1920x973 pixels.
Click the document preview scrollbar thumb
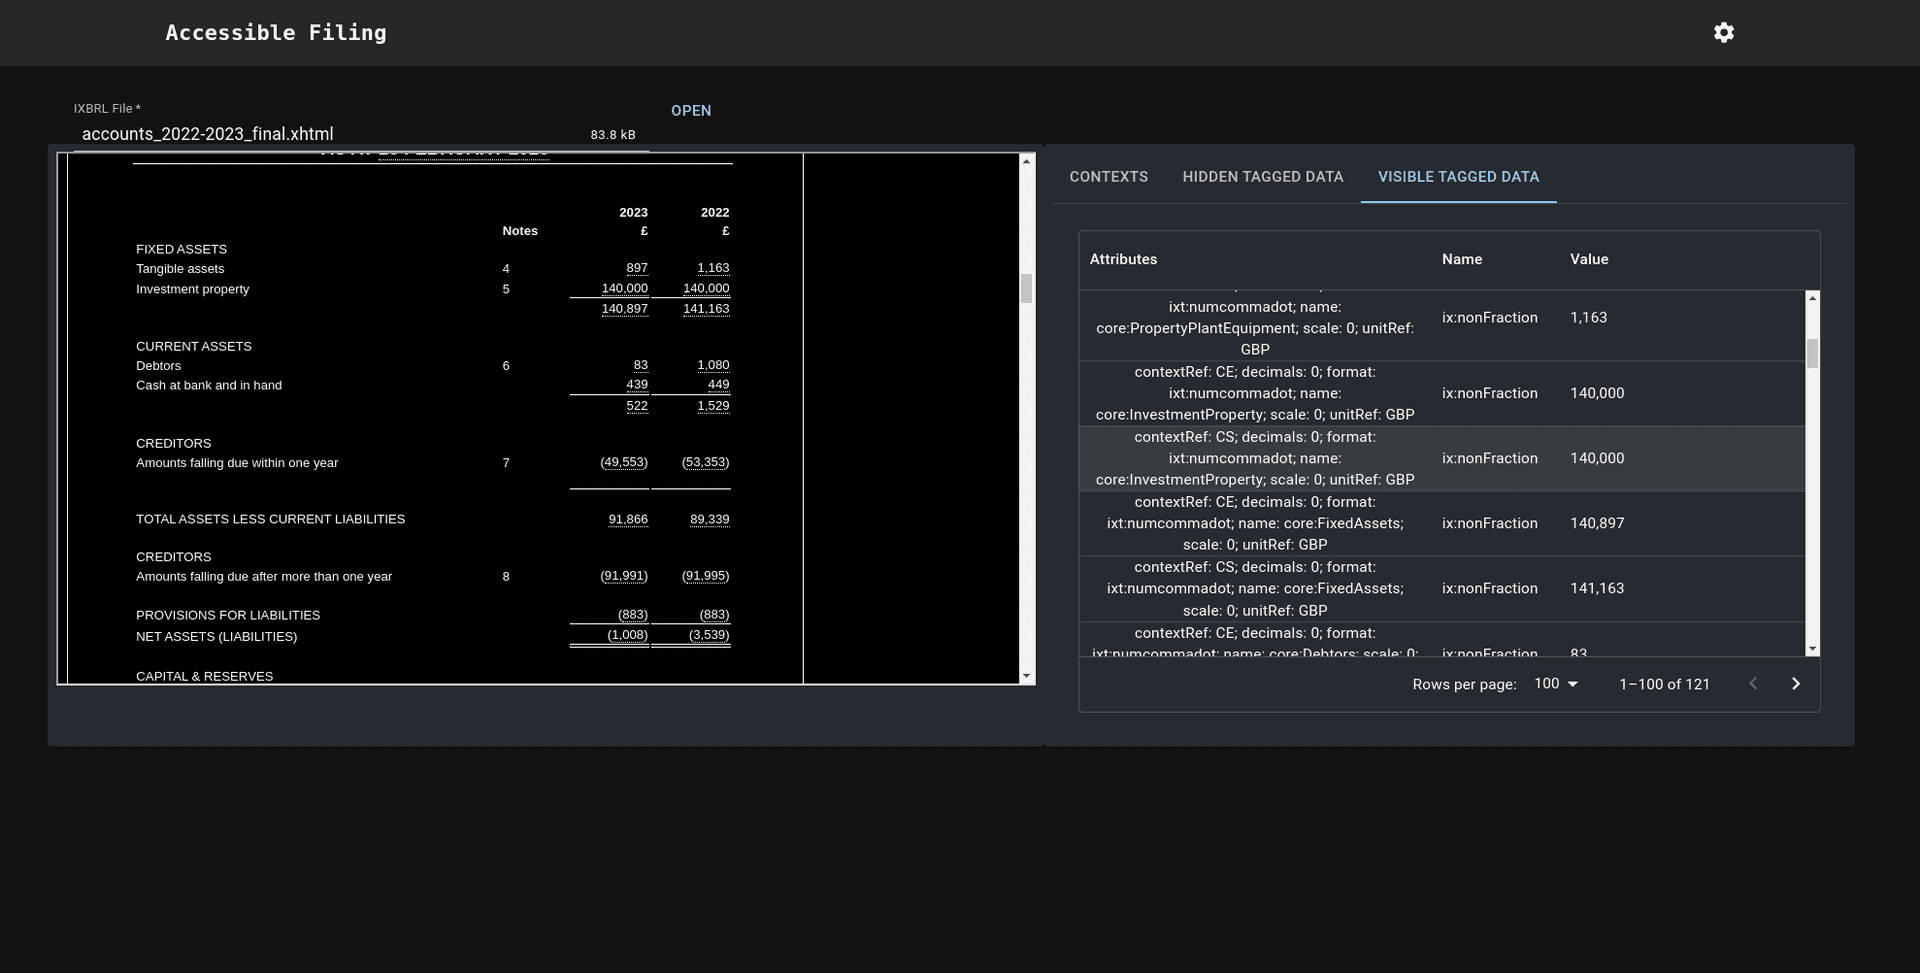click(x=1026, y=288)
